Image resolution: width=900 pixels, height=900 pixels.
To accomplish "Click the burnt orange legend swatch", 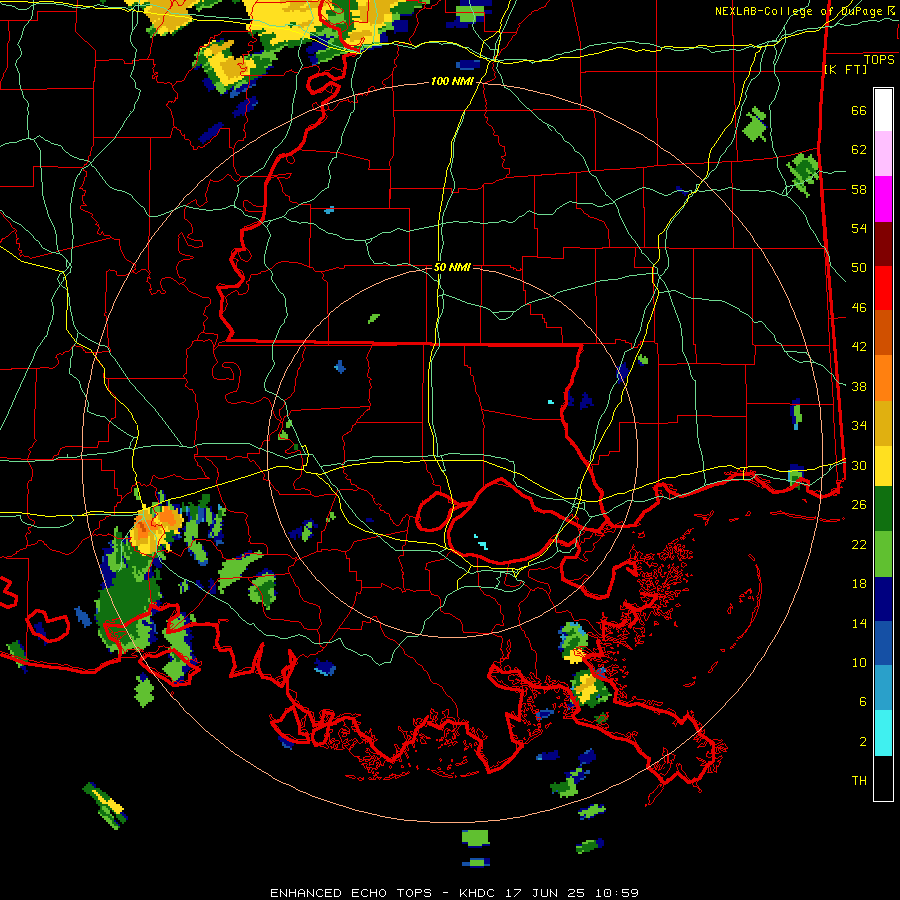I will [x=883, y=333].
